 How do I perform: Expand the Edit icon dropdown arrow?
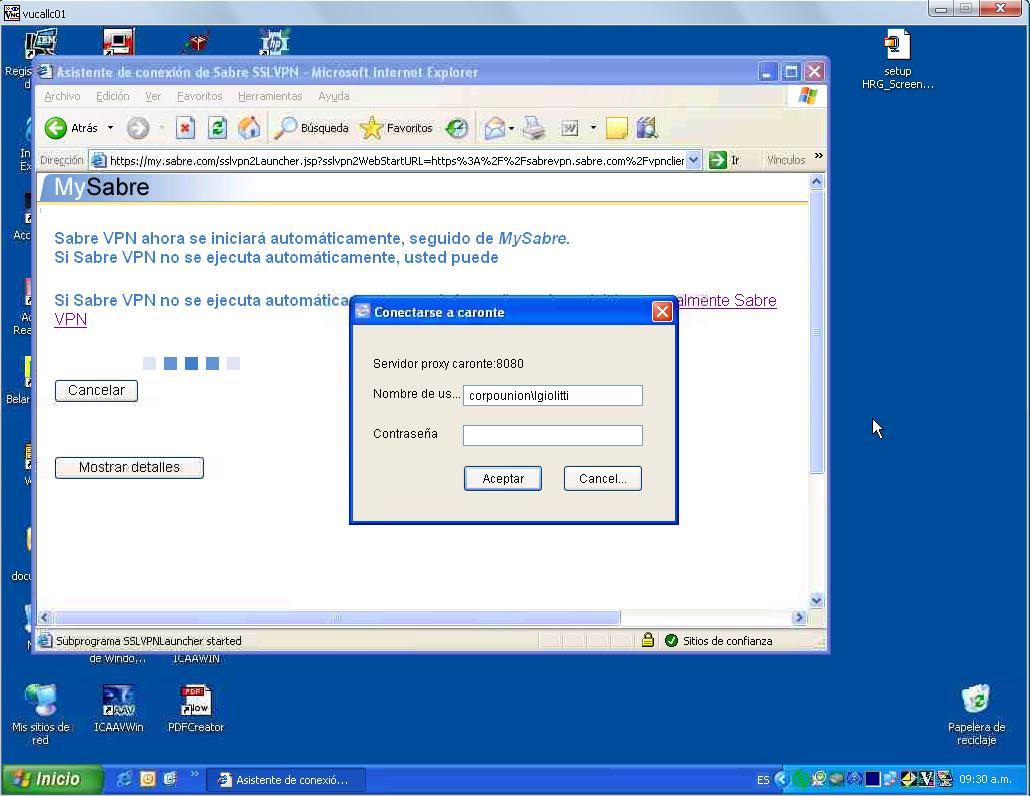tap(593, 127)
